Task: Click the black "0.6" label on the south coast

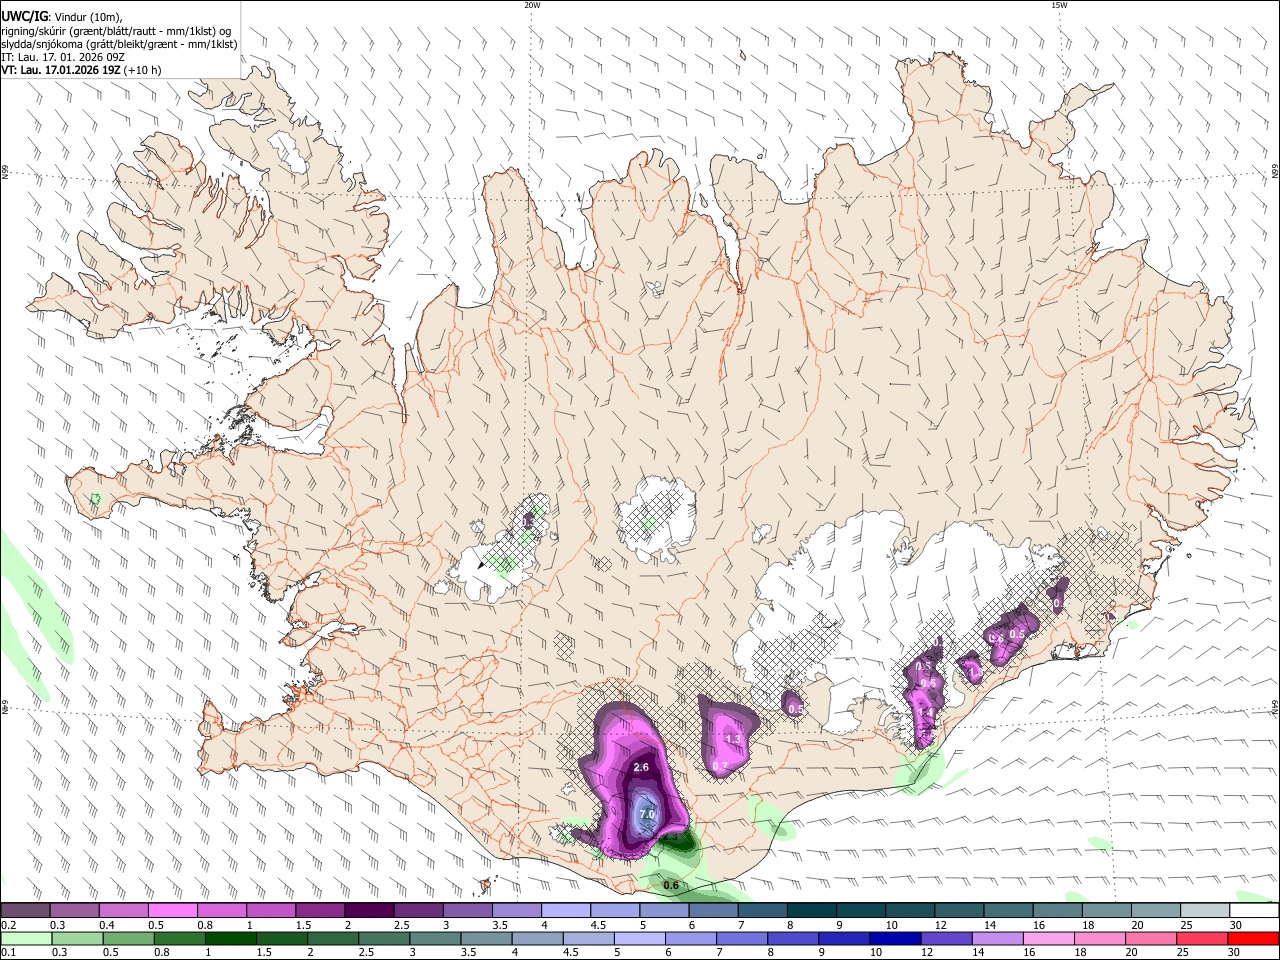Action: tap(671, 885)
